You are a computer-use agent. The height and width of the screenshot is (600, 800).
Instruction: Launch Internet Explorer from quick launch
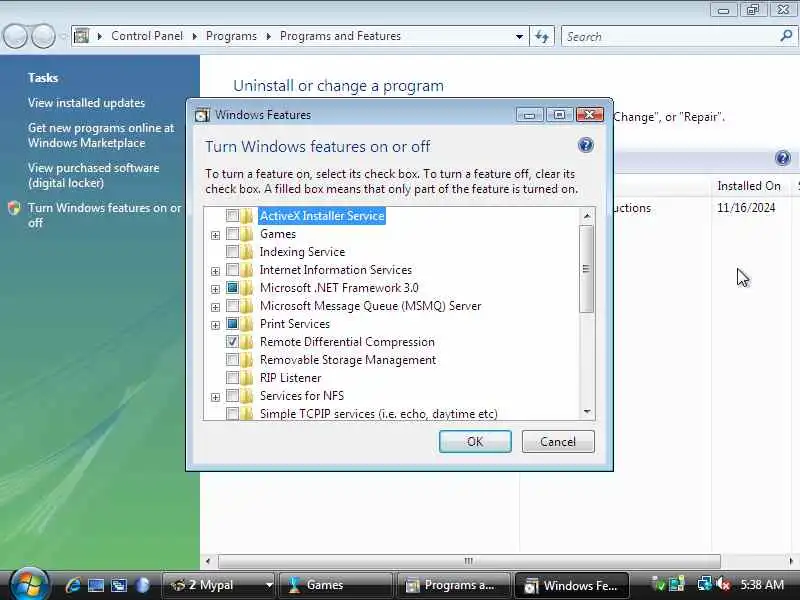point(72,585)
